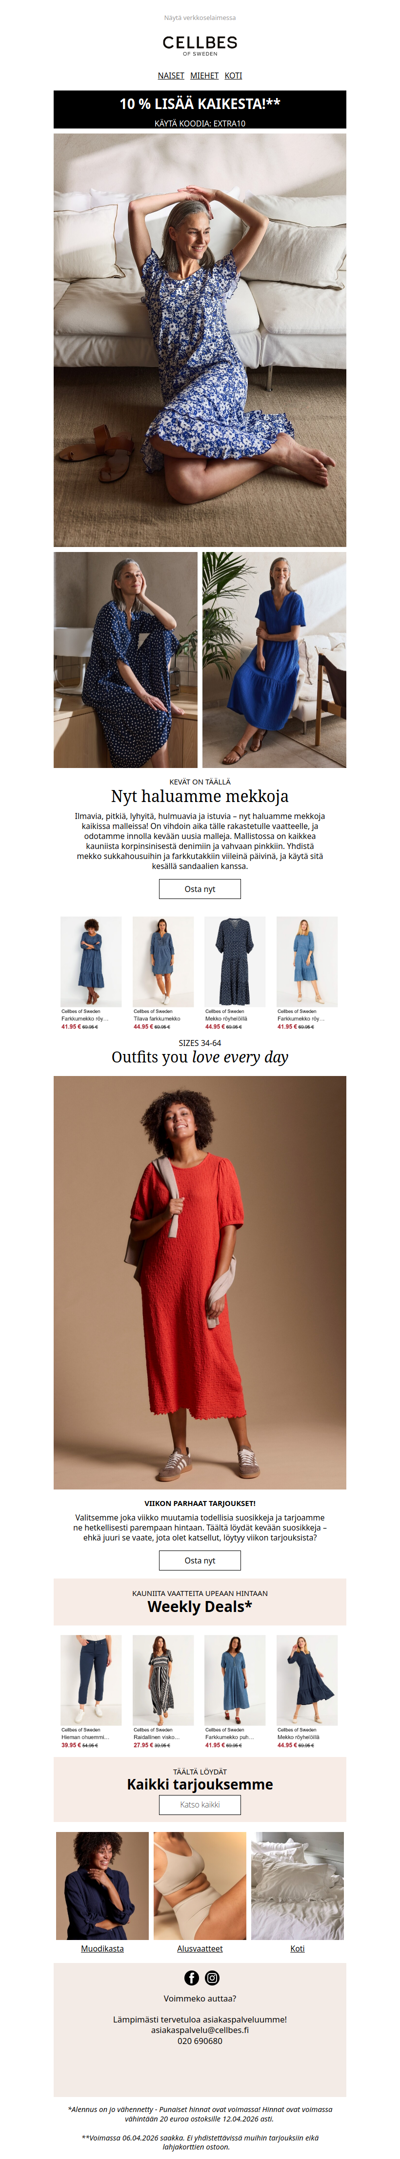Screen dimensions: 400x2159
Task: Open the Facebook icon link
Action: point(192,1977)
